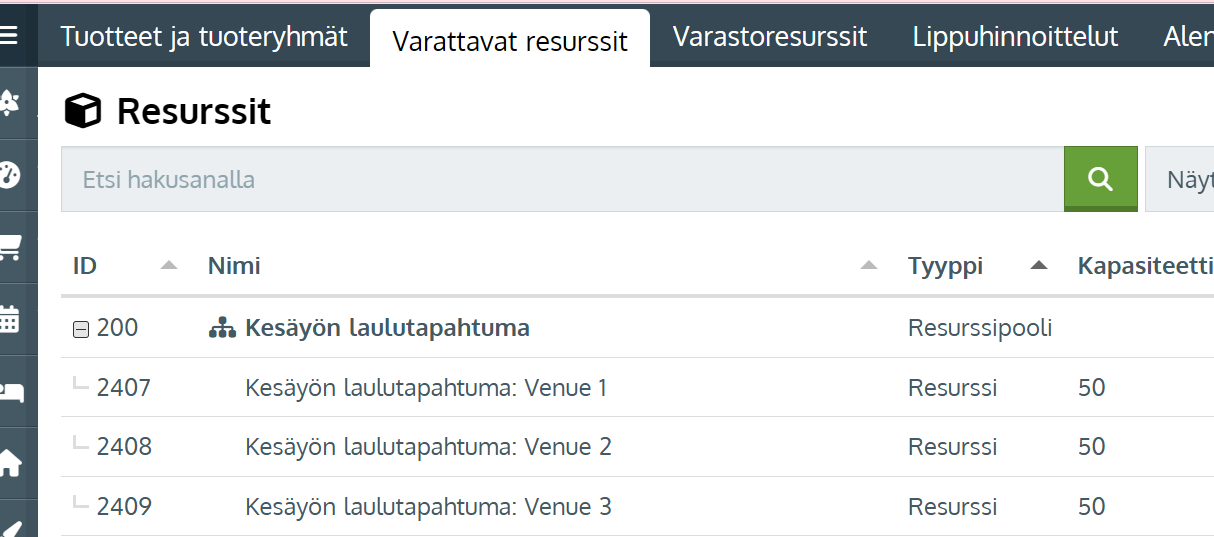
Task: Click the resource pool icon beside Kesäyön laulutapahtuma
Action: [222, 328]
